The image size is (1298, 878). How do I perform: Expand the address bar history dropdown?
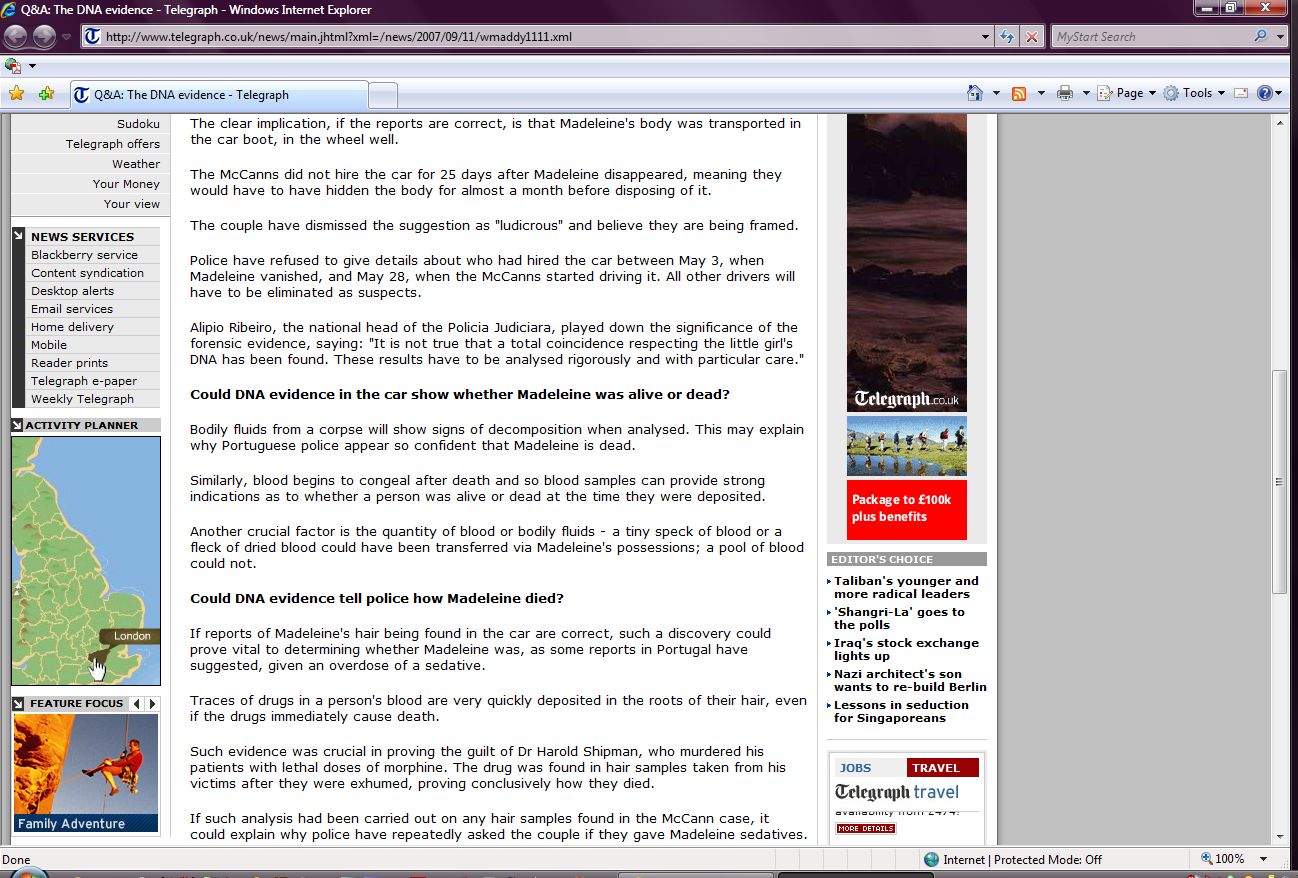[986, 37]
